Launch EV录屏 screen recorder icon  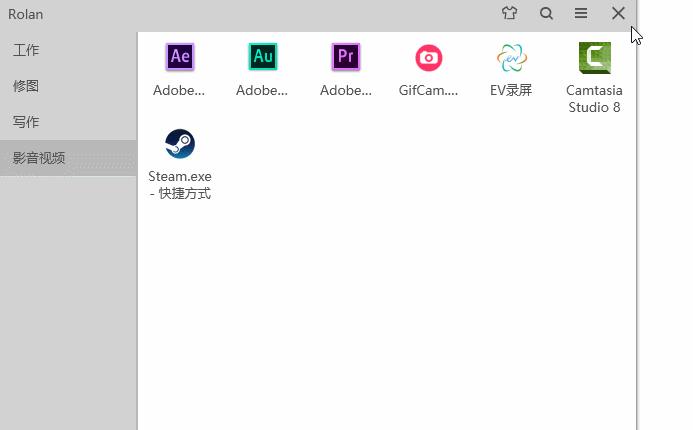pos(512,57)
